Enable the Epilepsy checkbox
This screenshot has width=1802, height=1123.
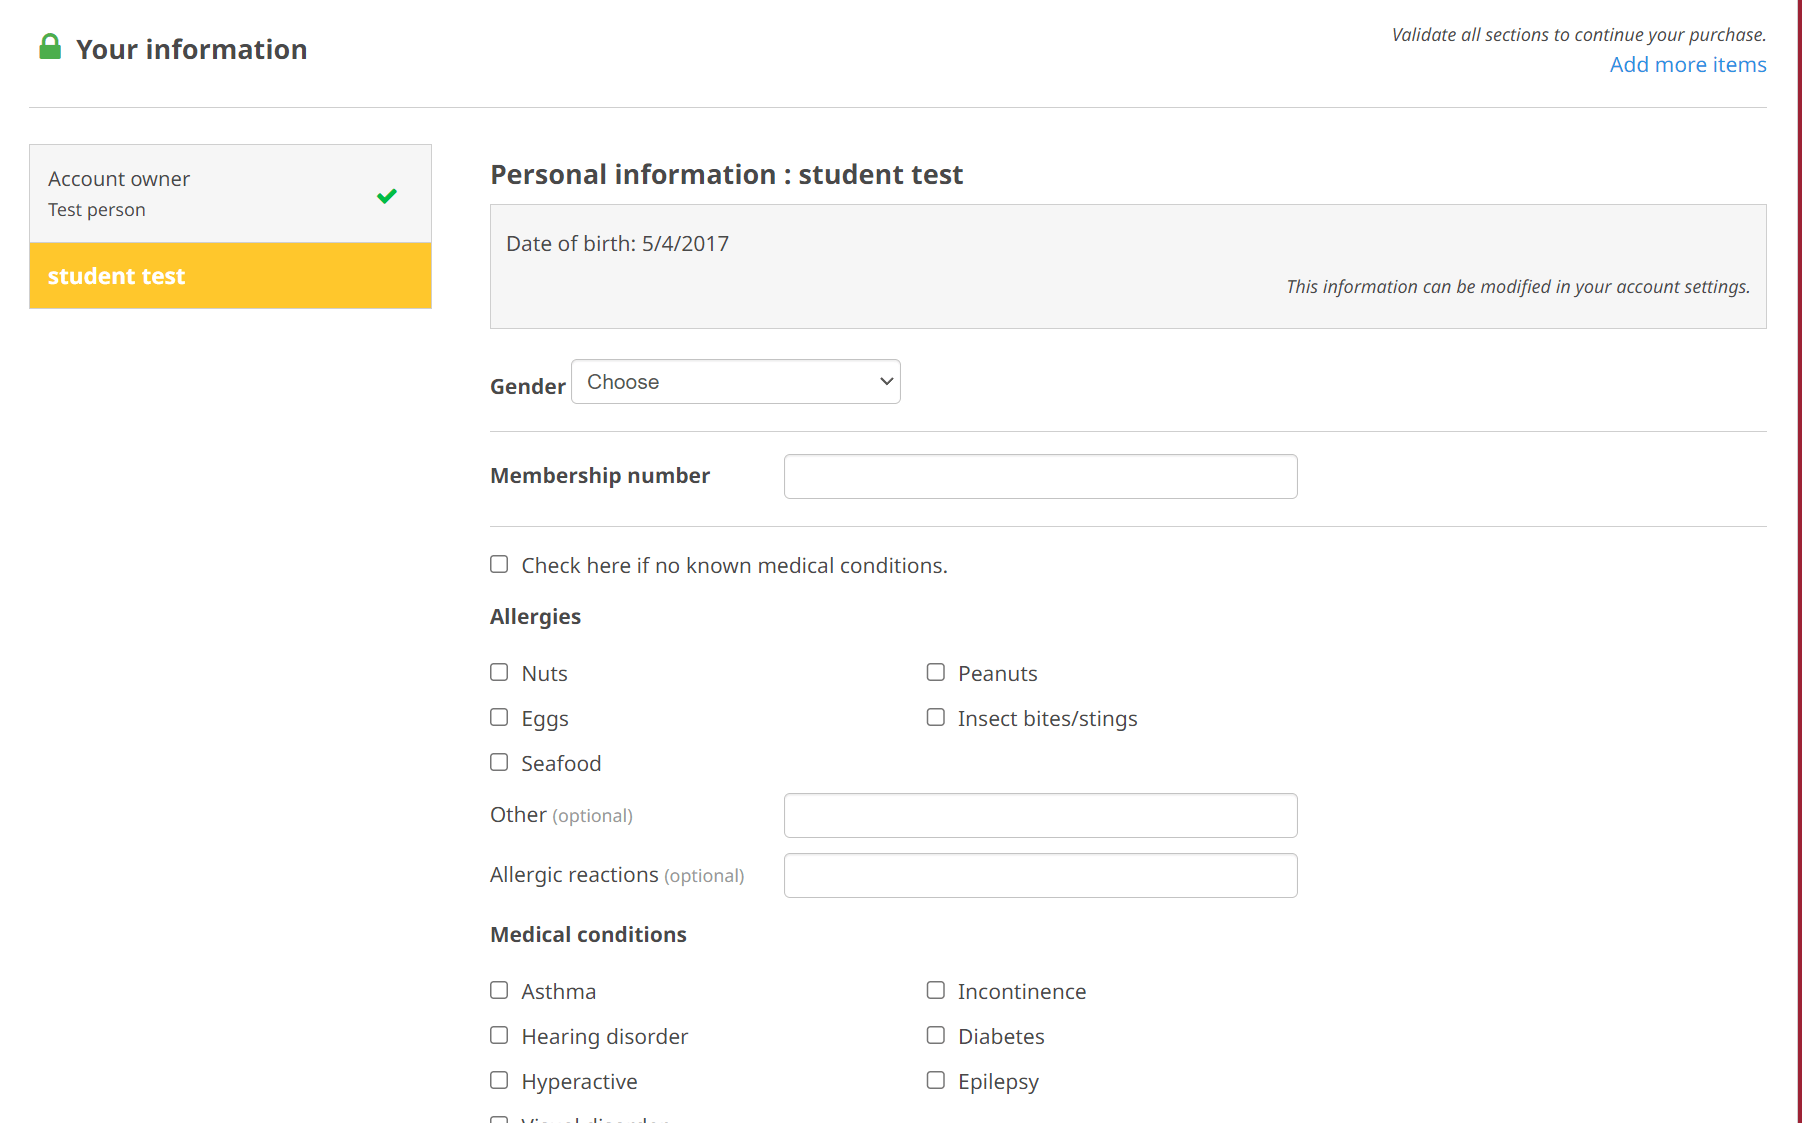click(936, 1080)
